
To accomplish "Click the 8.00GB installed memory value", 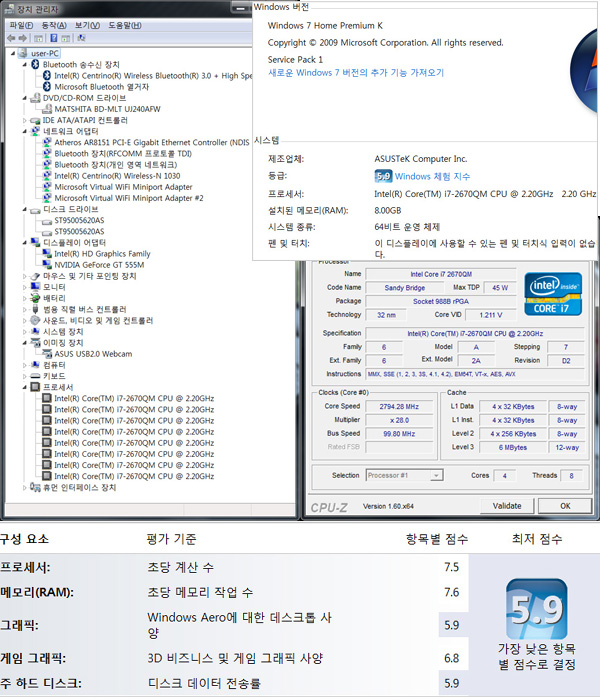I will [388, 210].
